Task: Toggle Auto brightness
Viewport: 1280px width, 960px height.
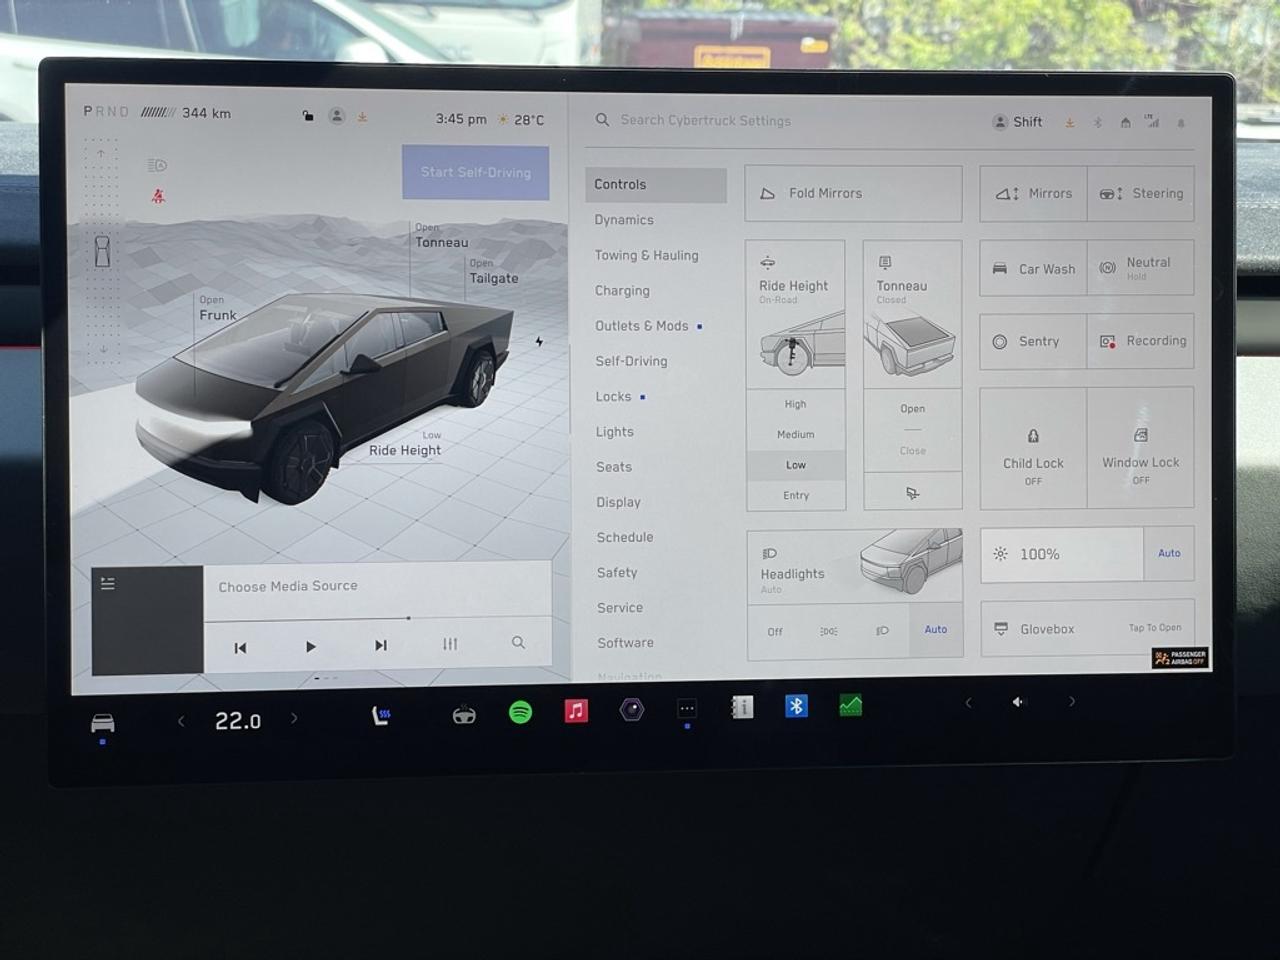Action: (1169, 553)
